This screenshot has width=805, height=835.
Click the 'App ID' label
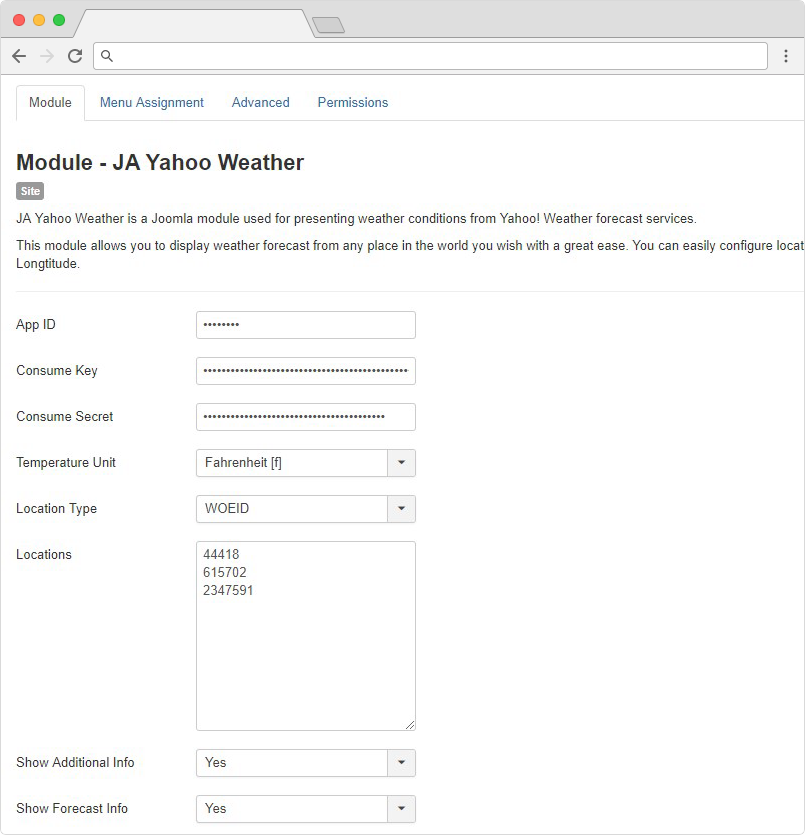click(36, 324)
